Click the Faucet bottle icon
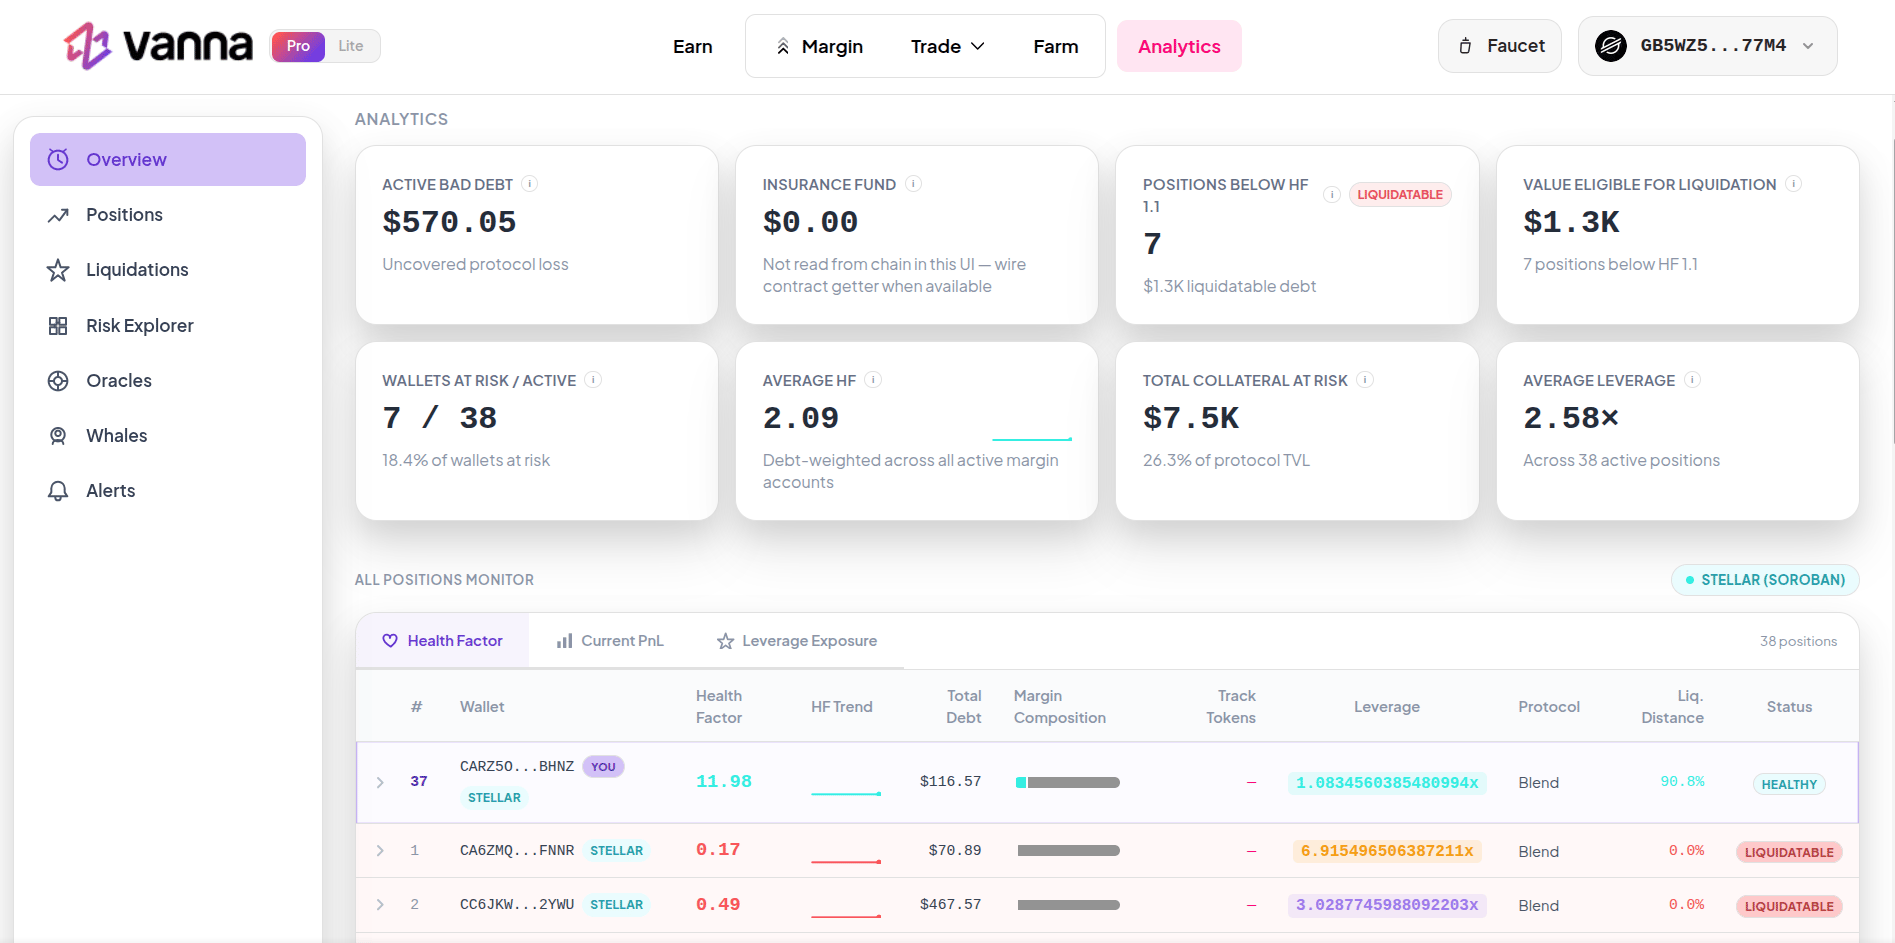 click(1465, 46)
